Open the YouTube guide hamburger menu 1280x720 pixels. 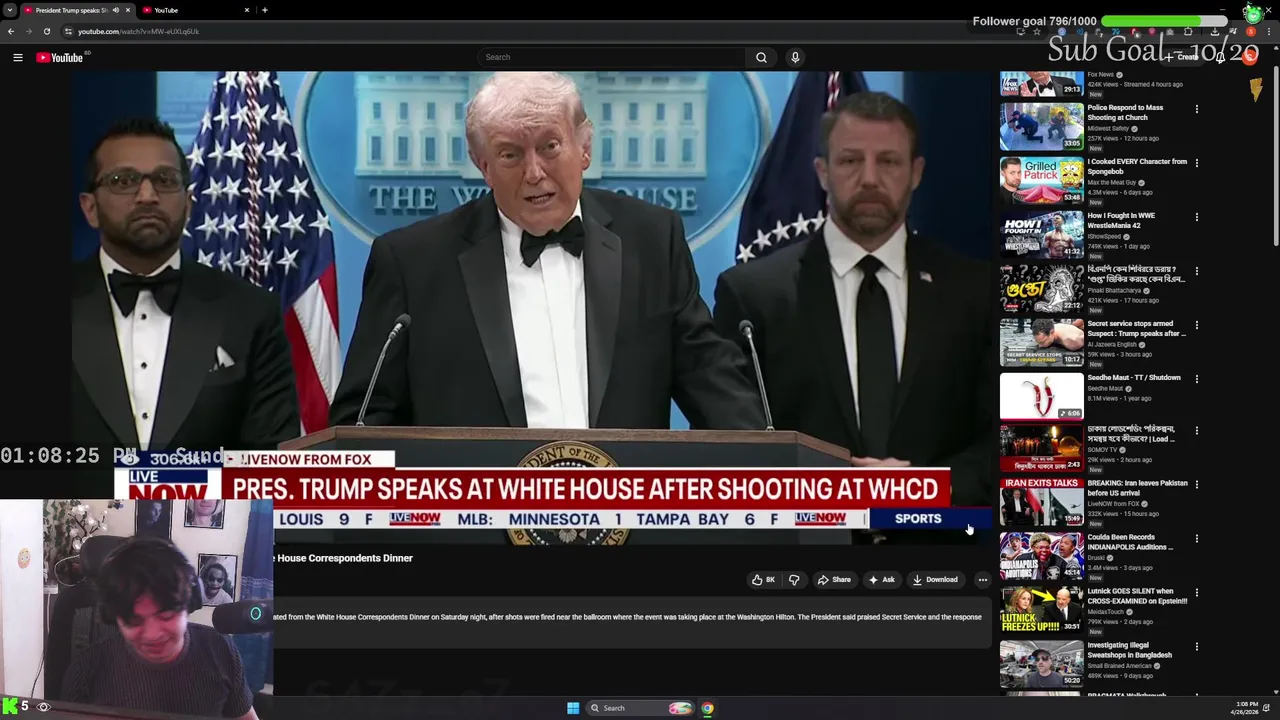click(x=18, y=58)
